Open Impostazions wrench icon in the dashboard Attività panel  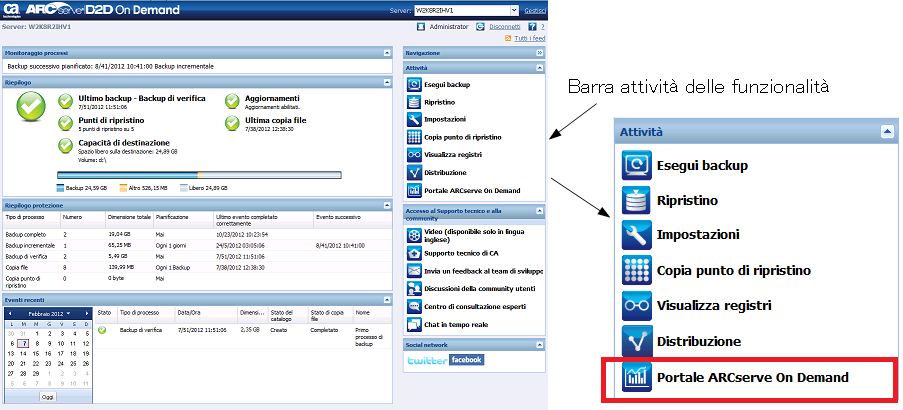(414, 119)
